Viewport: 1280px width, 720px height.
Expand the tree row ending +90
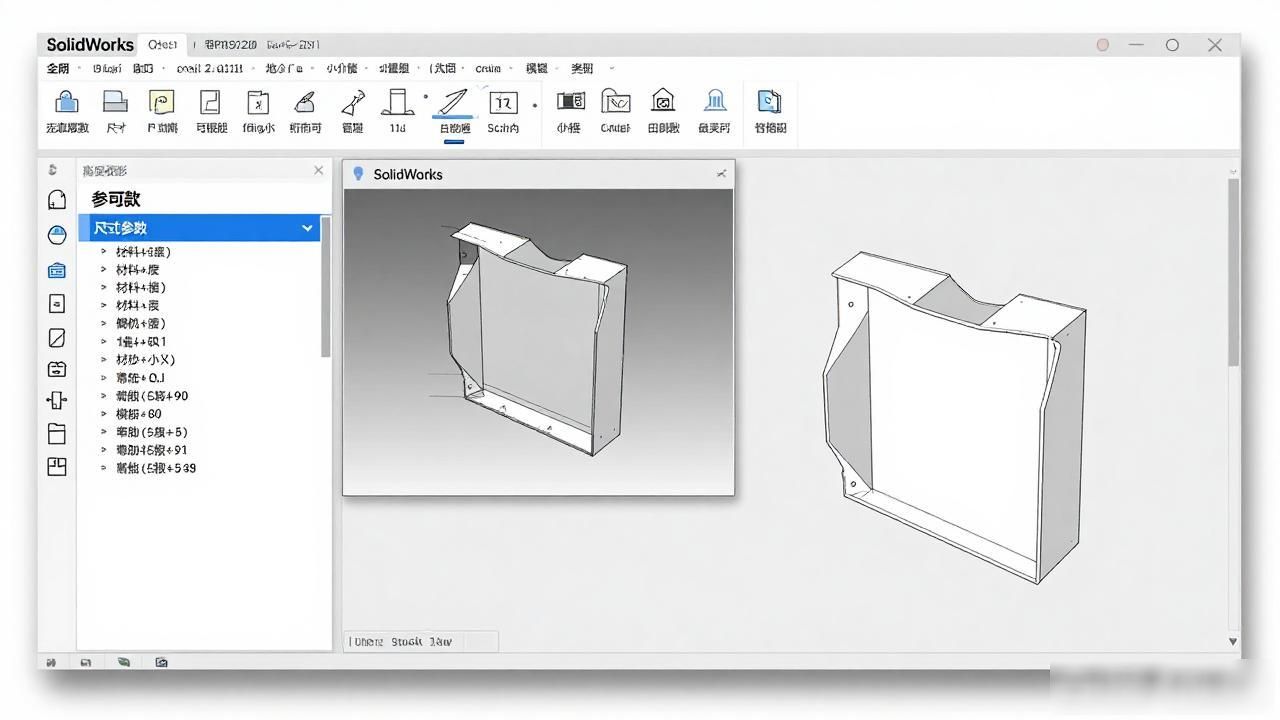[104, 396]
